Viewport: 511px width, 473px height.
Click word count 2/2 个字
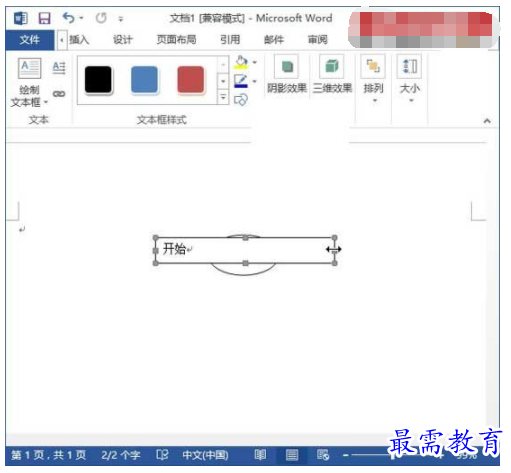tap(121, 455)
